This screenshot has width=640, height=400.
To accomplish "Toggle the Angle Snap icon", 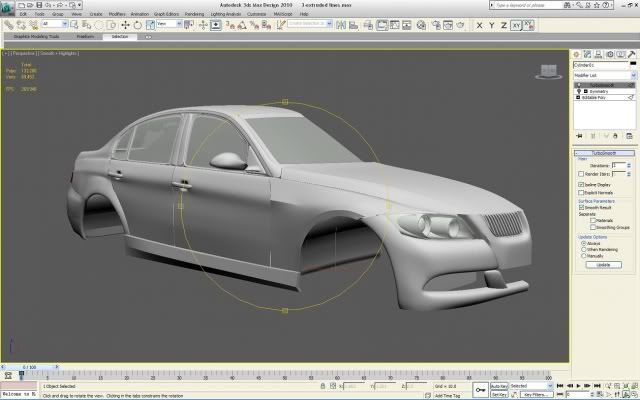I will [242, 25].
